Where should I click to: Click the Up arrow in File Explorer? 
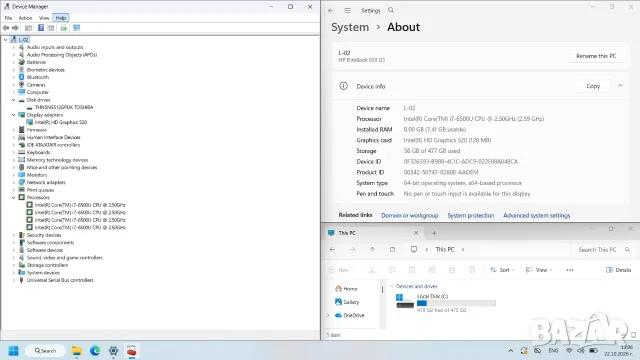tap(372, 249)
